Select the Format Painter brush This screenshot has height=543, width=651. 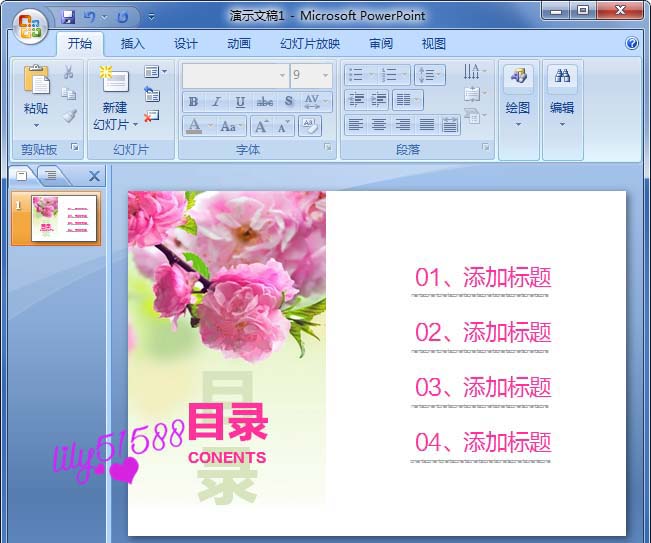[69, 116]
